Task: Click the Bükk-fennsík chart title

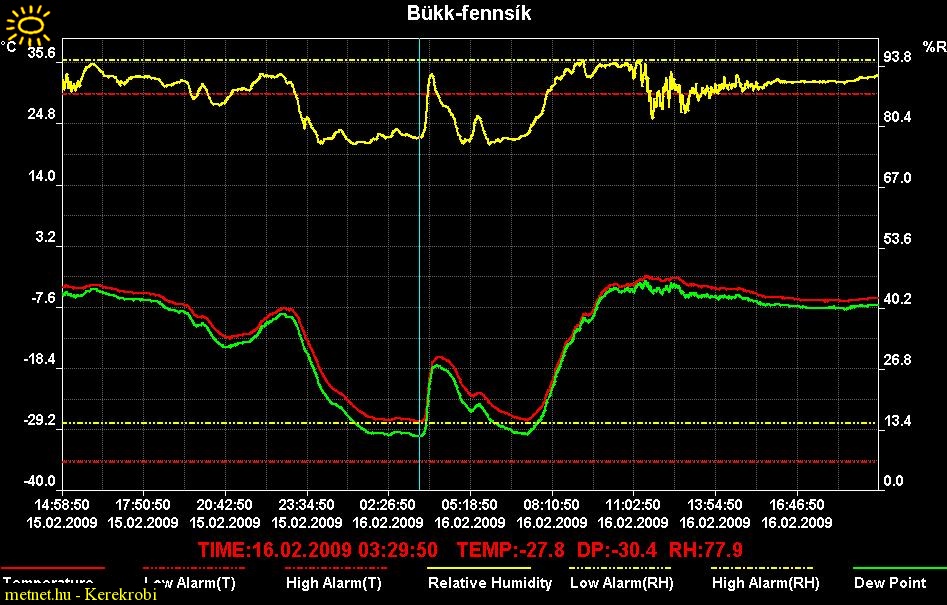Action: [469, 13]
